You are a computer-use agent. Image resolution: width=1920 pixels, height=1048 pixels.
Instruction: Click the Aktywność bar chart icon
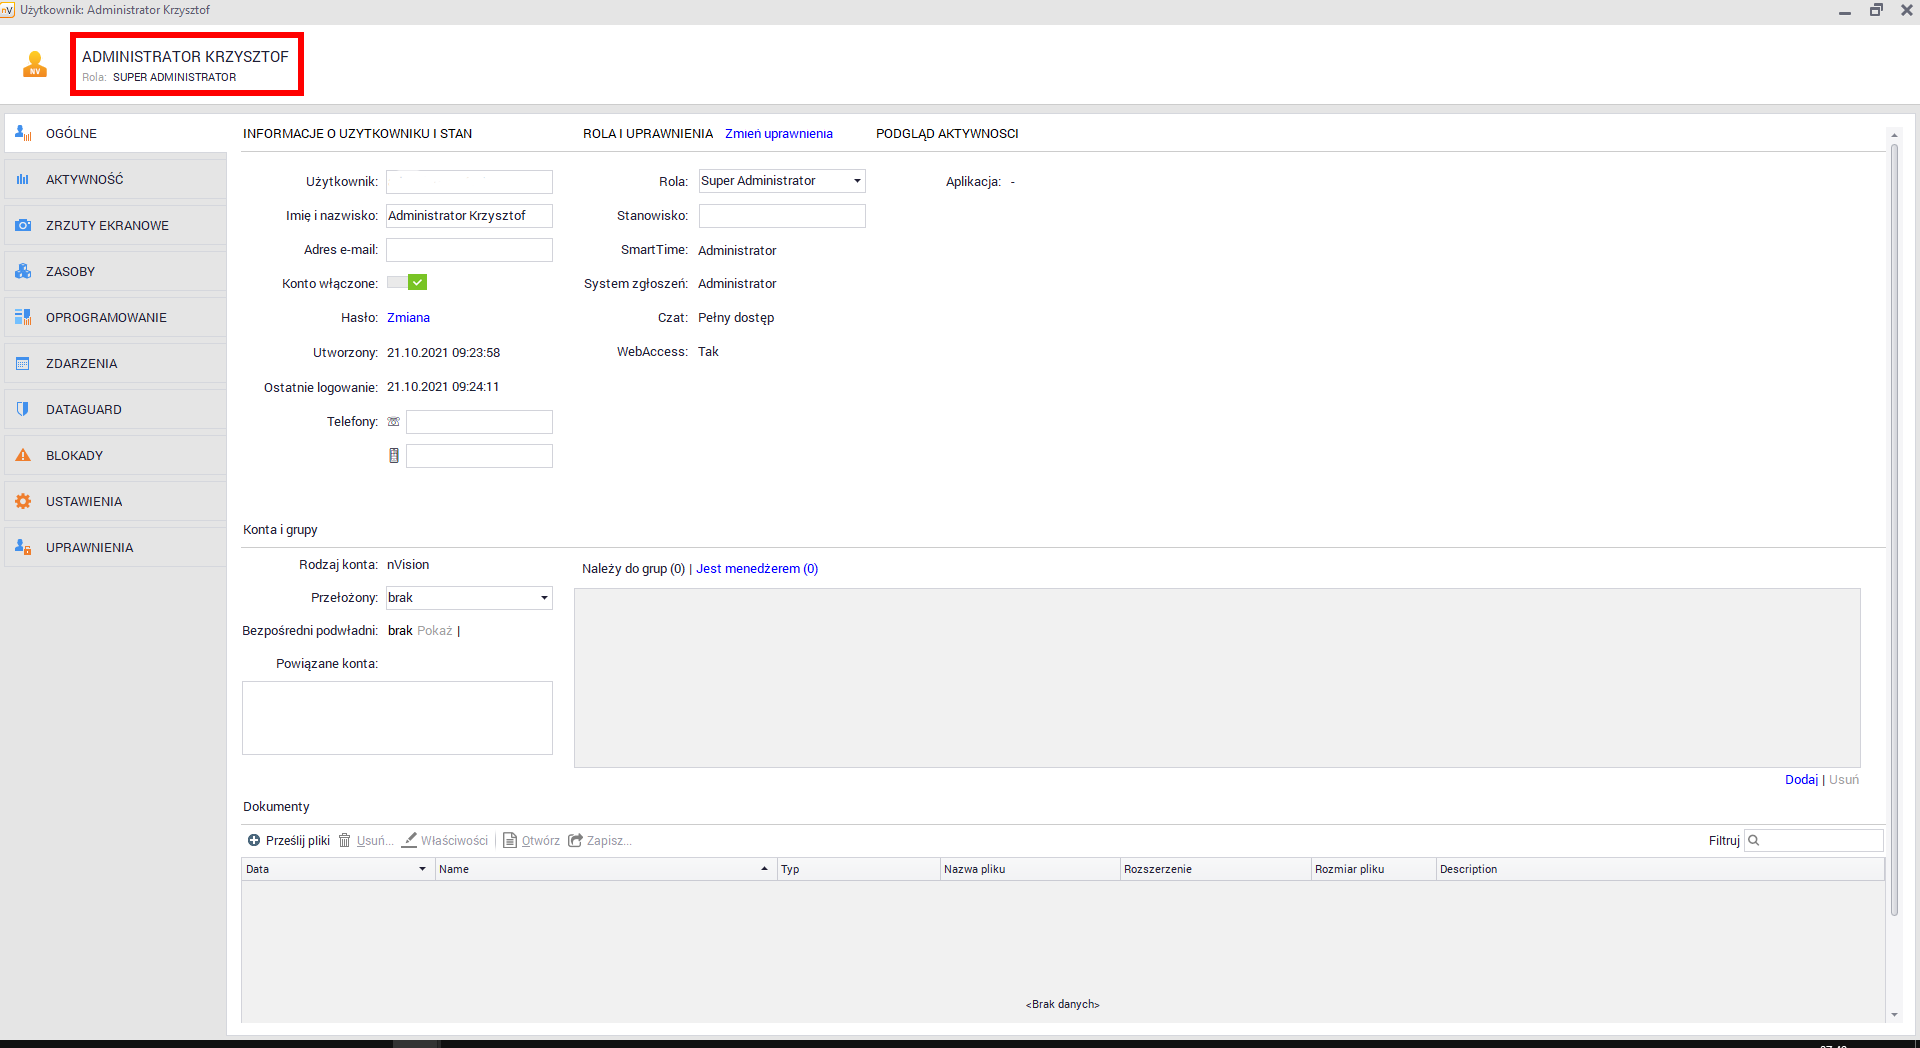[x=23, y=180]
